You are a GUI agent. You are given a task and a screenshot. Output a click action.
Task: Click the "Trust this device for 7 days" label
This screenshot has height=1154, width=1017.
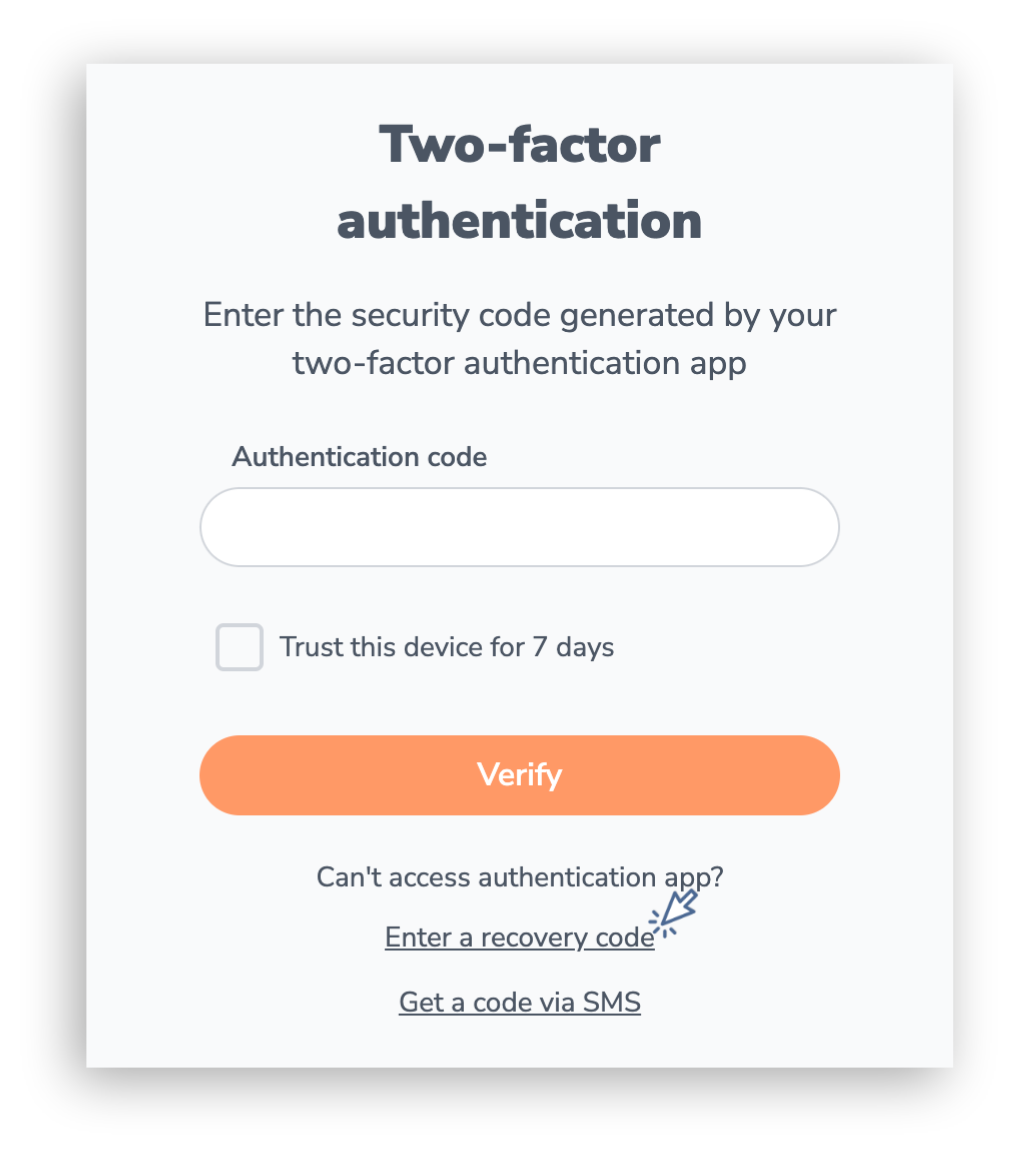446,647
